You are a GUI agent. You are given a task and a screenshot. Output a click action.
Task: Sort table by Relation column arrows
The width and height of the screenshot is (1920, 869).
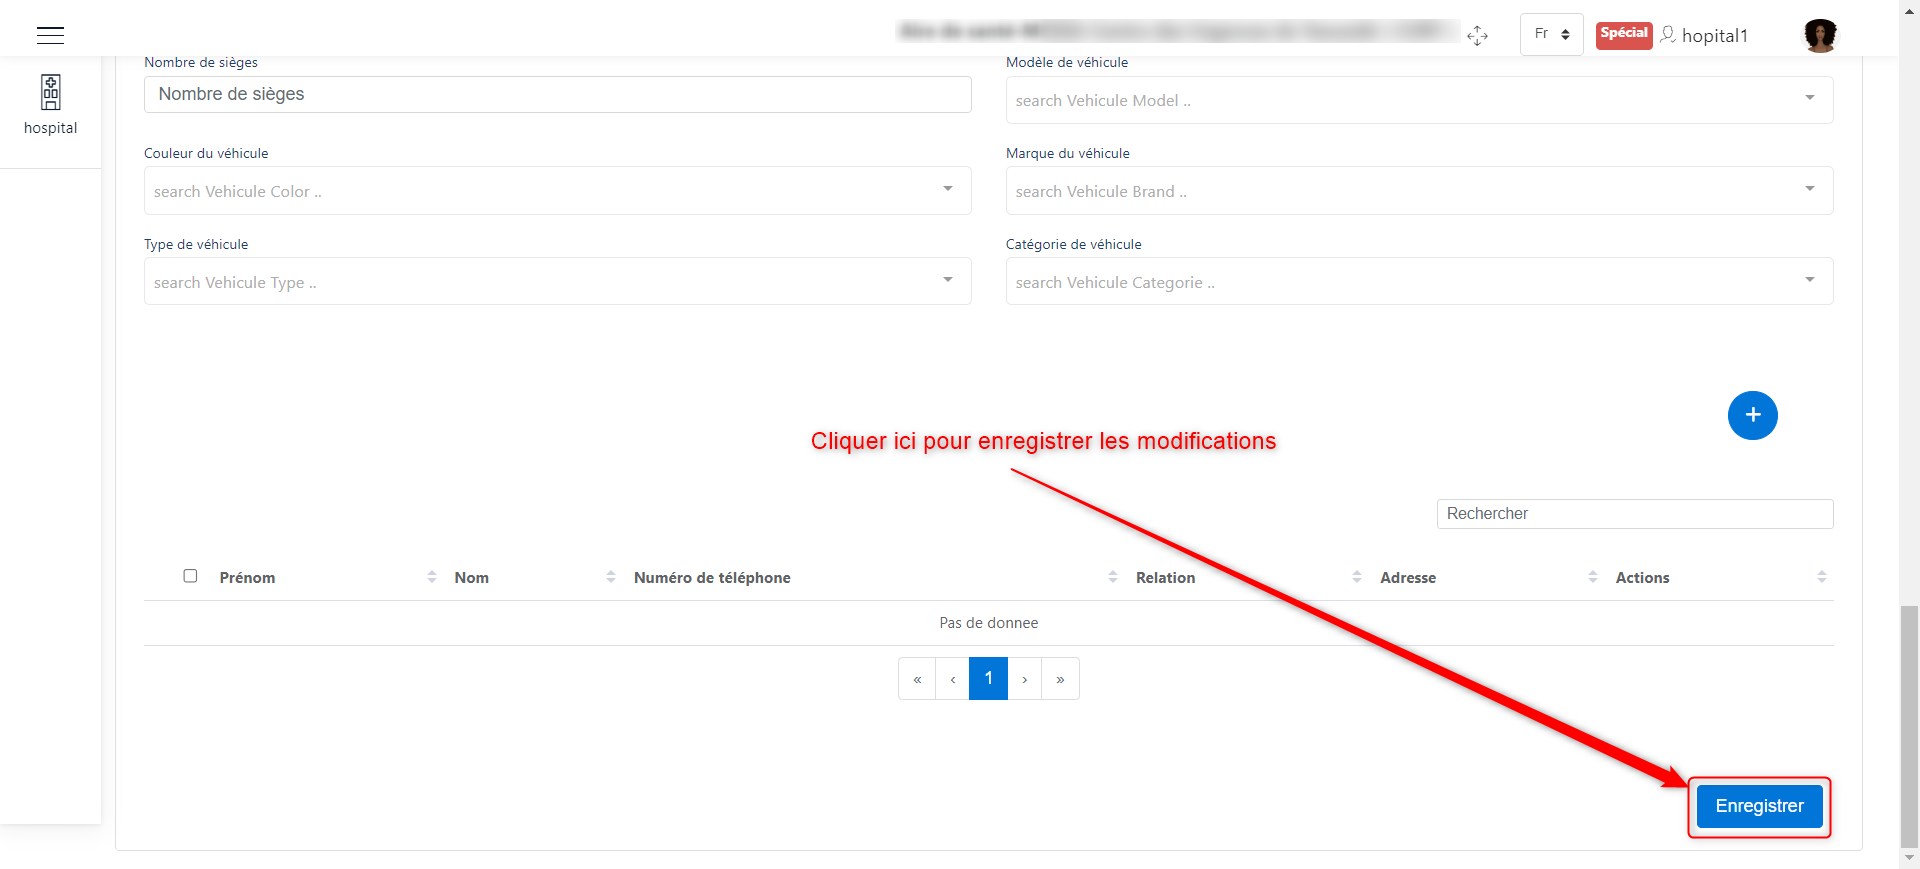[x=1357, y=577]
